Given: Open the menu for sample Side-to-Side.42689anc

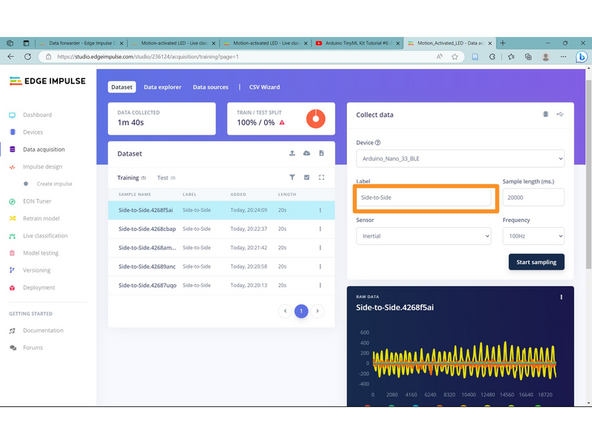Looking at the screenshot, I should tap(320, 267).
